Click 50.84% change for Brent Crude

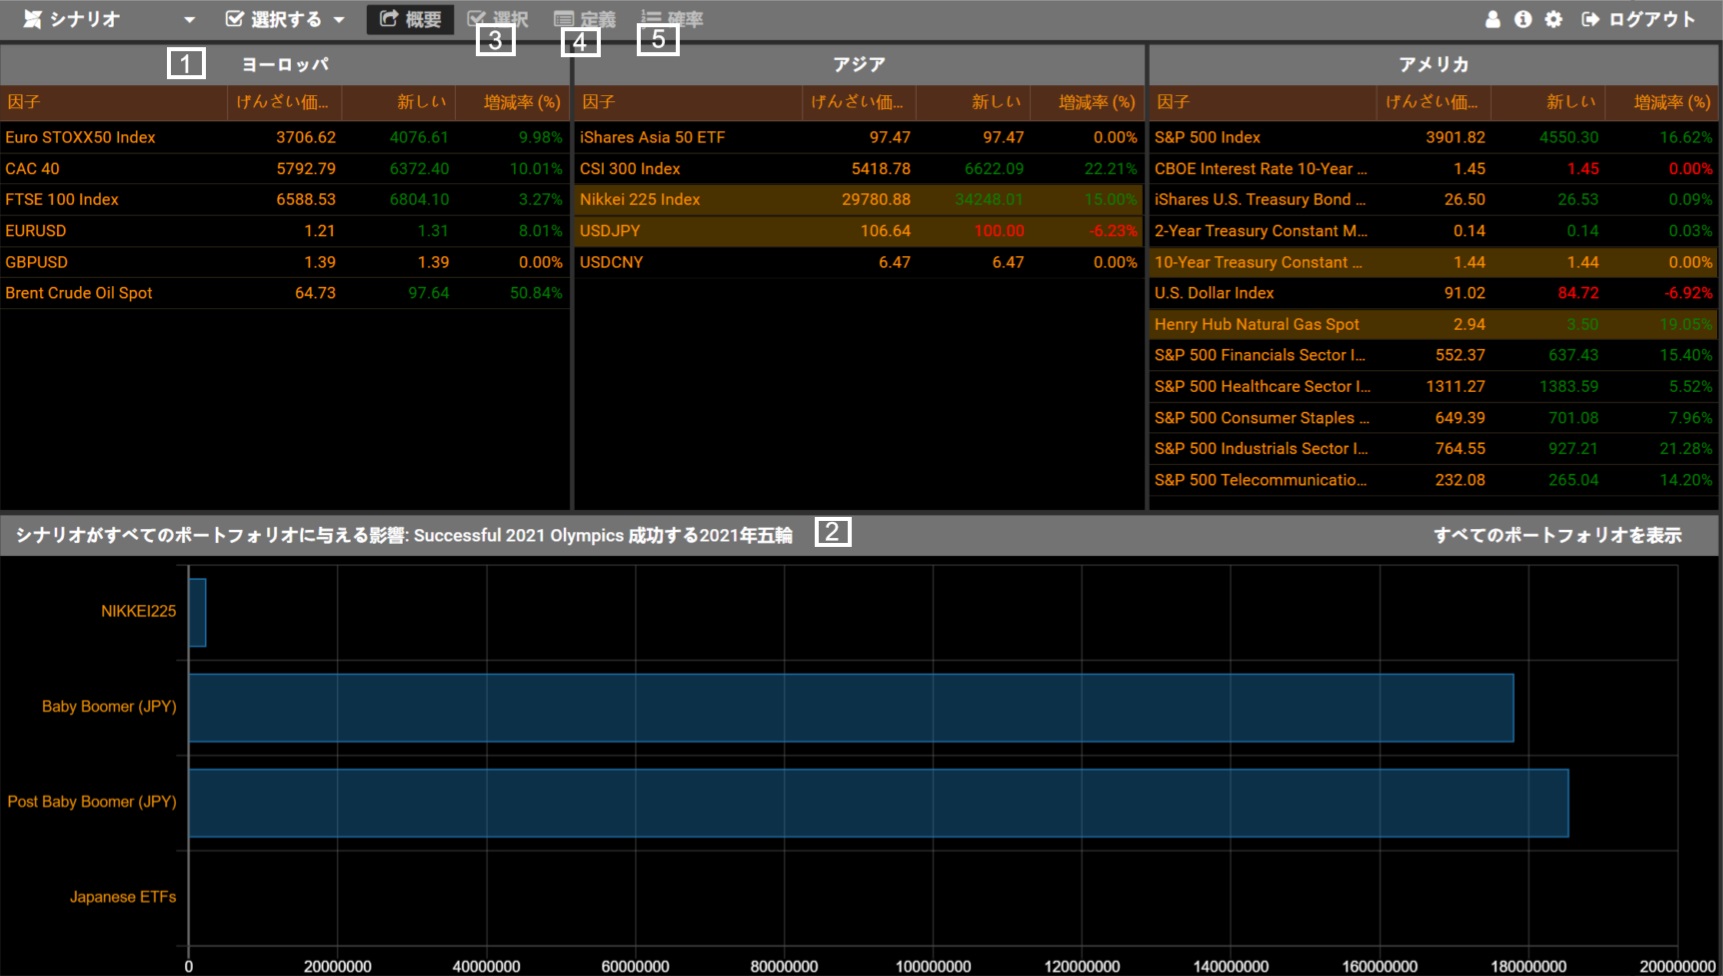[x=536, y=293]
